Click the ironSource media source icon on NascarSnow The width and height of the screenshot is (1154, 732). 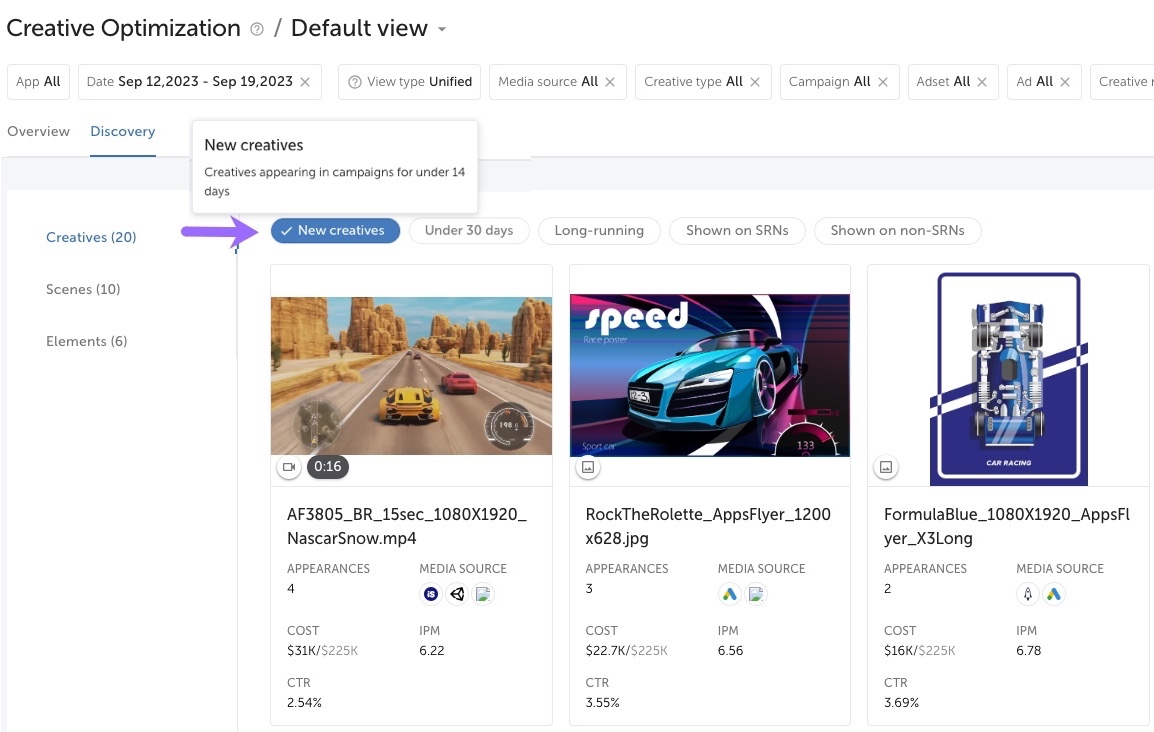pos(431,594)
